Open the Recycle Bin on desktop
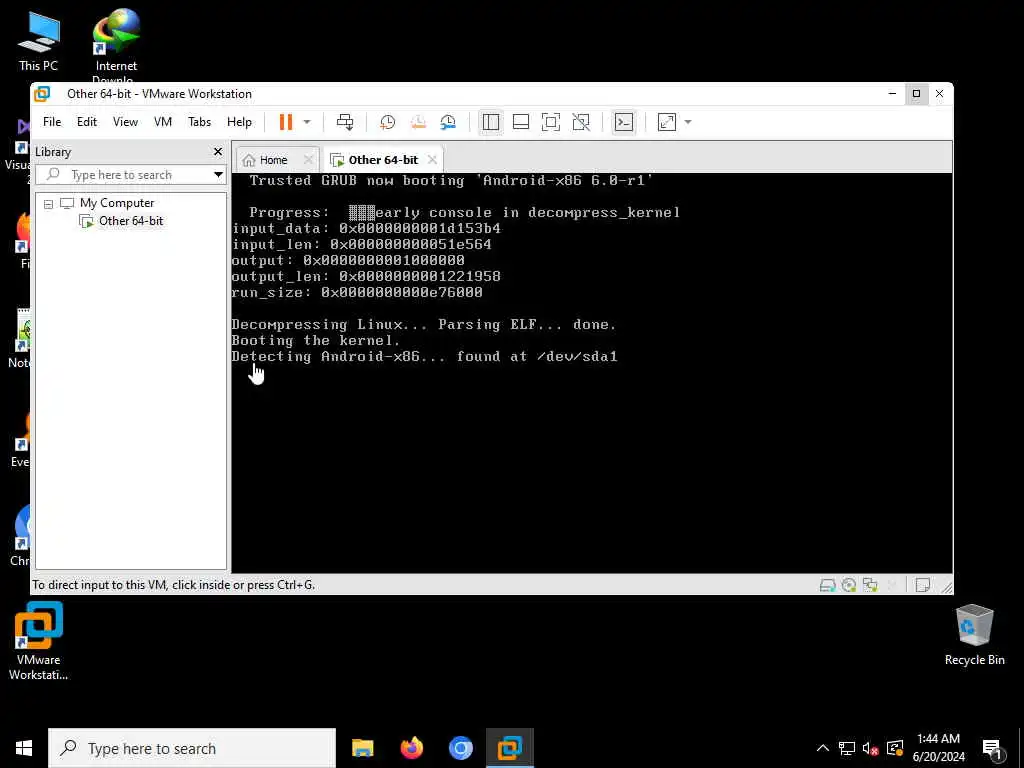 [x=974, y=635]
